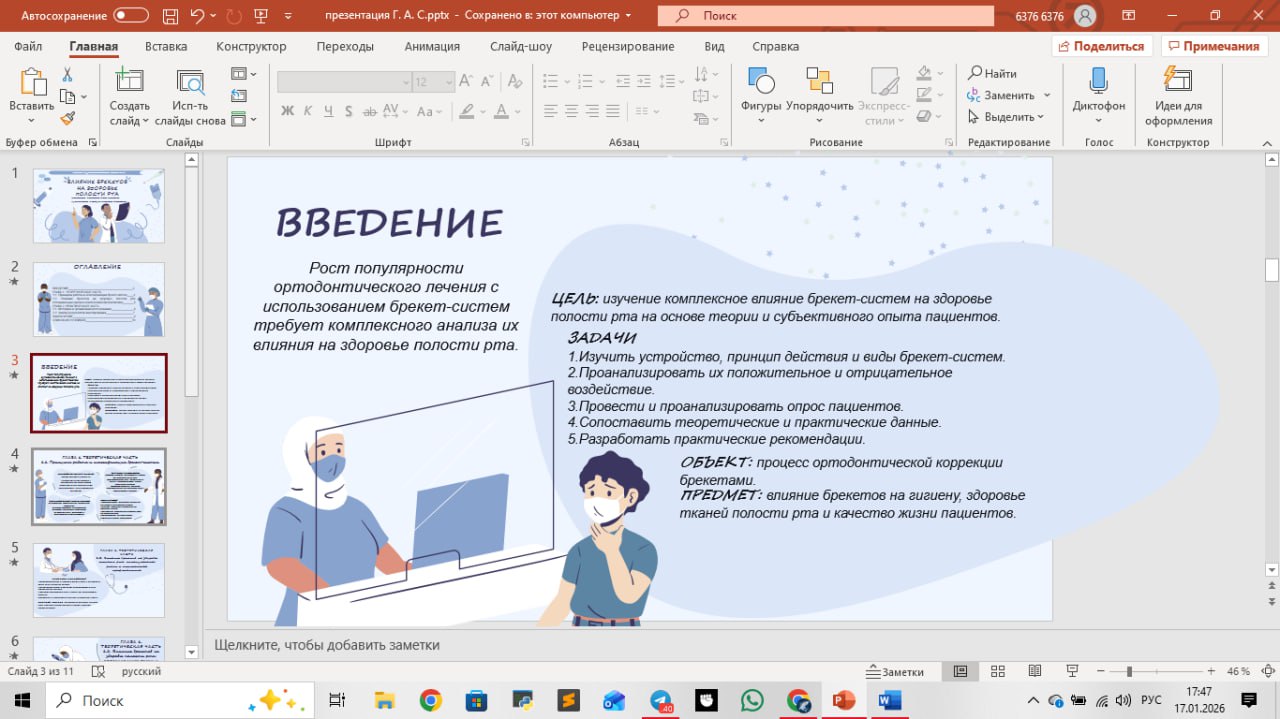
Task: Open Telegram from the taskbar
Action: coord(661,700)
